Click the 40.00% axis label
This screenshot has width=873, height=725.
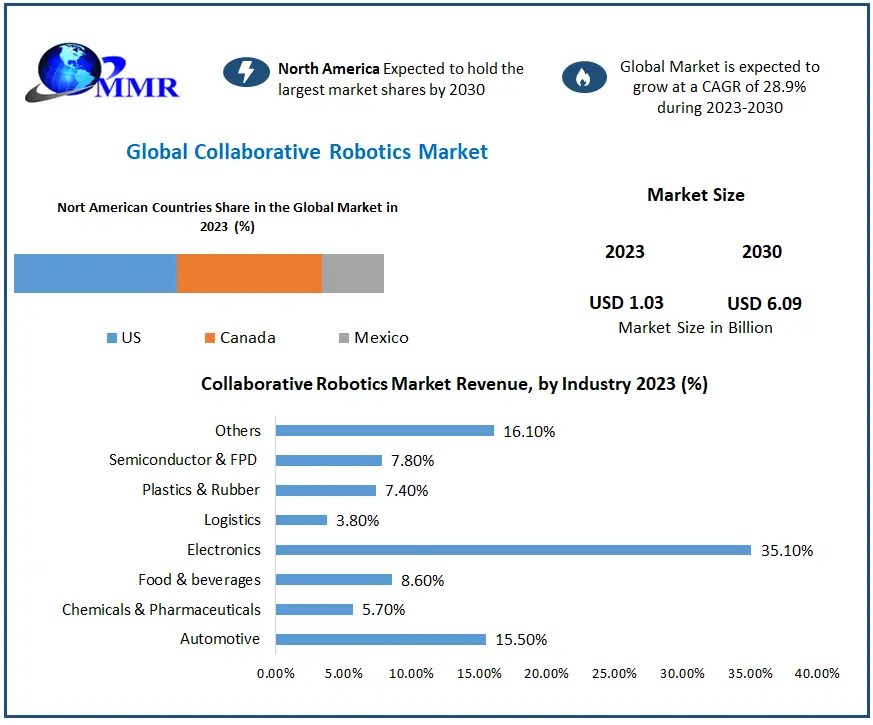coord(818,674)
